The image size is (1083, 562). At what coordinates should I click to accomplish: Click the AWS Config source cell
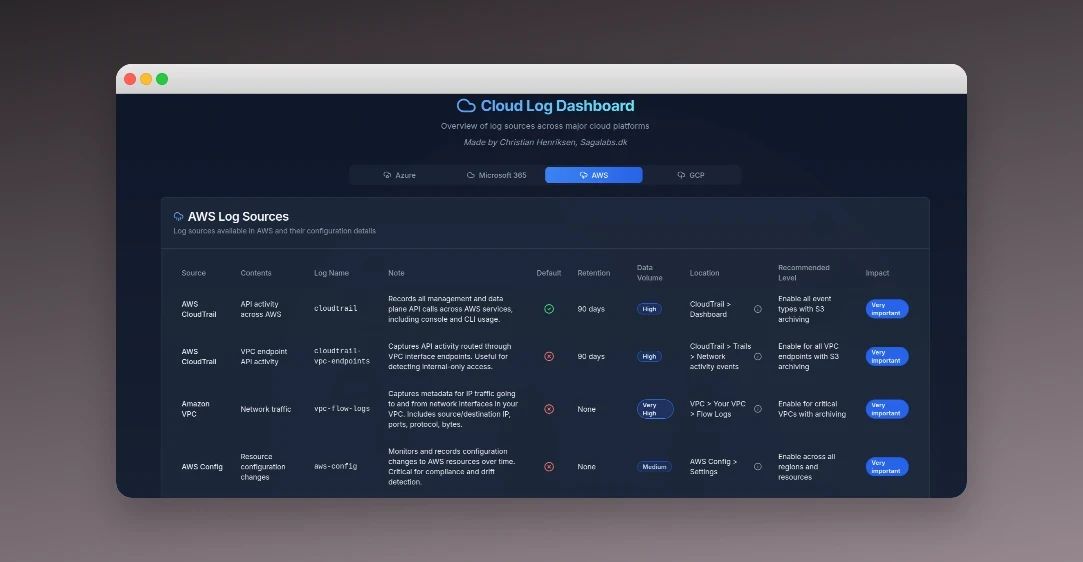tap(202, 467)
